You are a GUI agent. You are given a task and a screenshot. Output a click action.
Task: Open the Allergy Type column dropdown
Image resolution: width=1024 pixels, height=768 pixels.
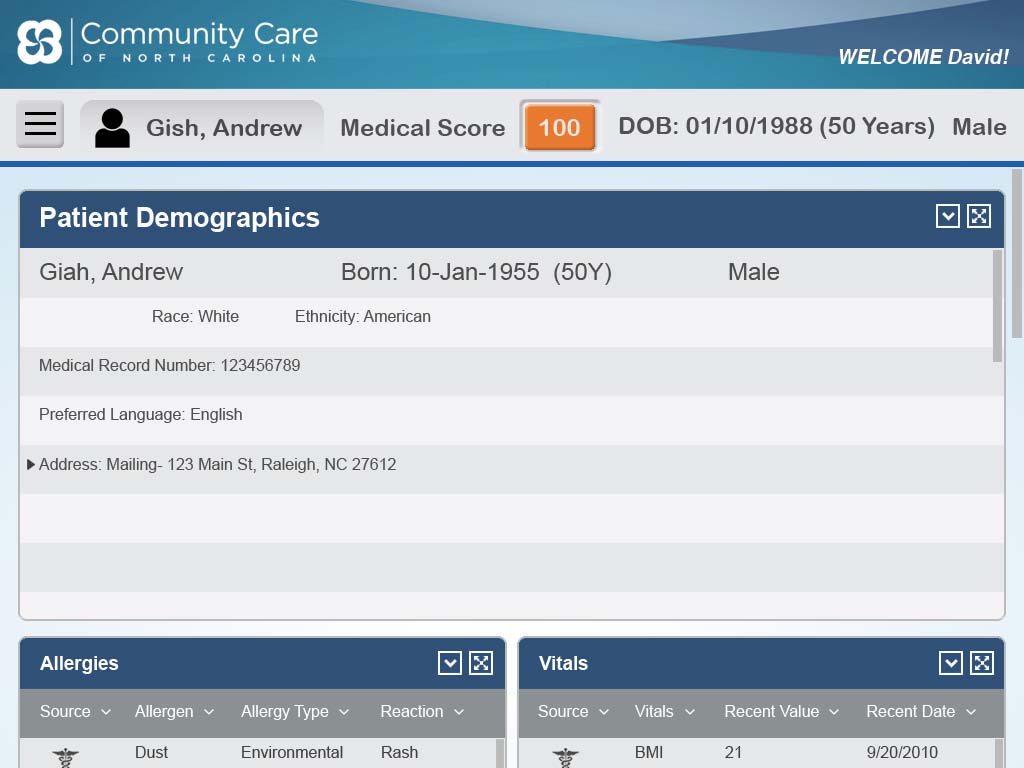click(343, 712)
